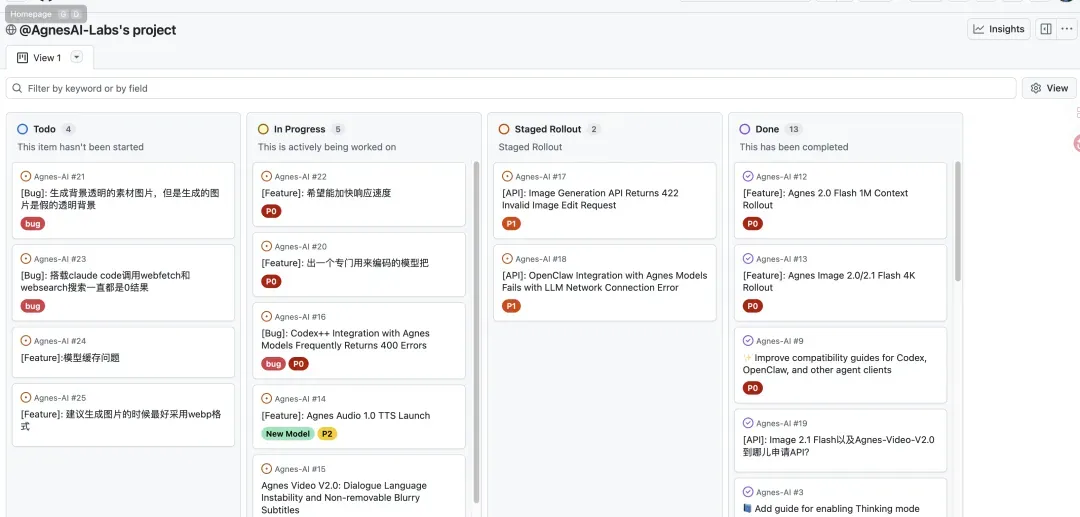Open the Insights chart button

pos(999,29)
